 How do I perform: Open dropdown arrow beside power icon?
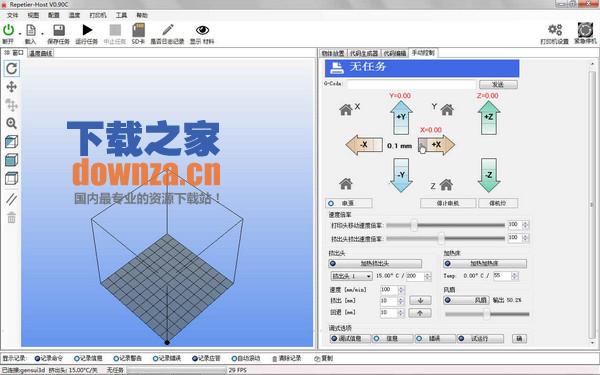point(20,34)
